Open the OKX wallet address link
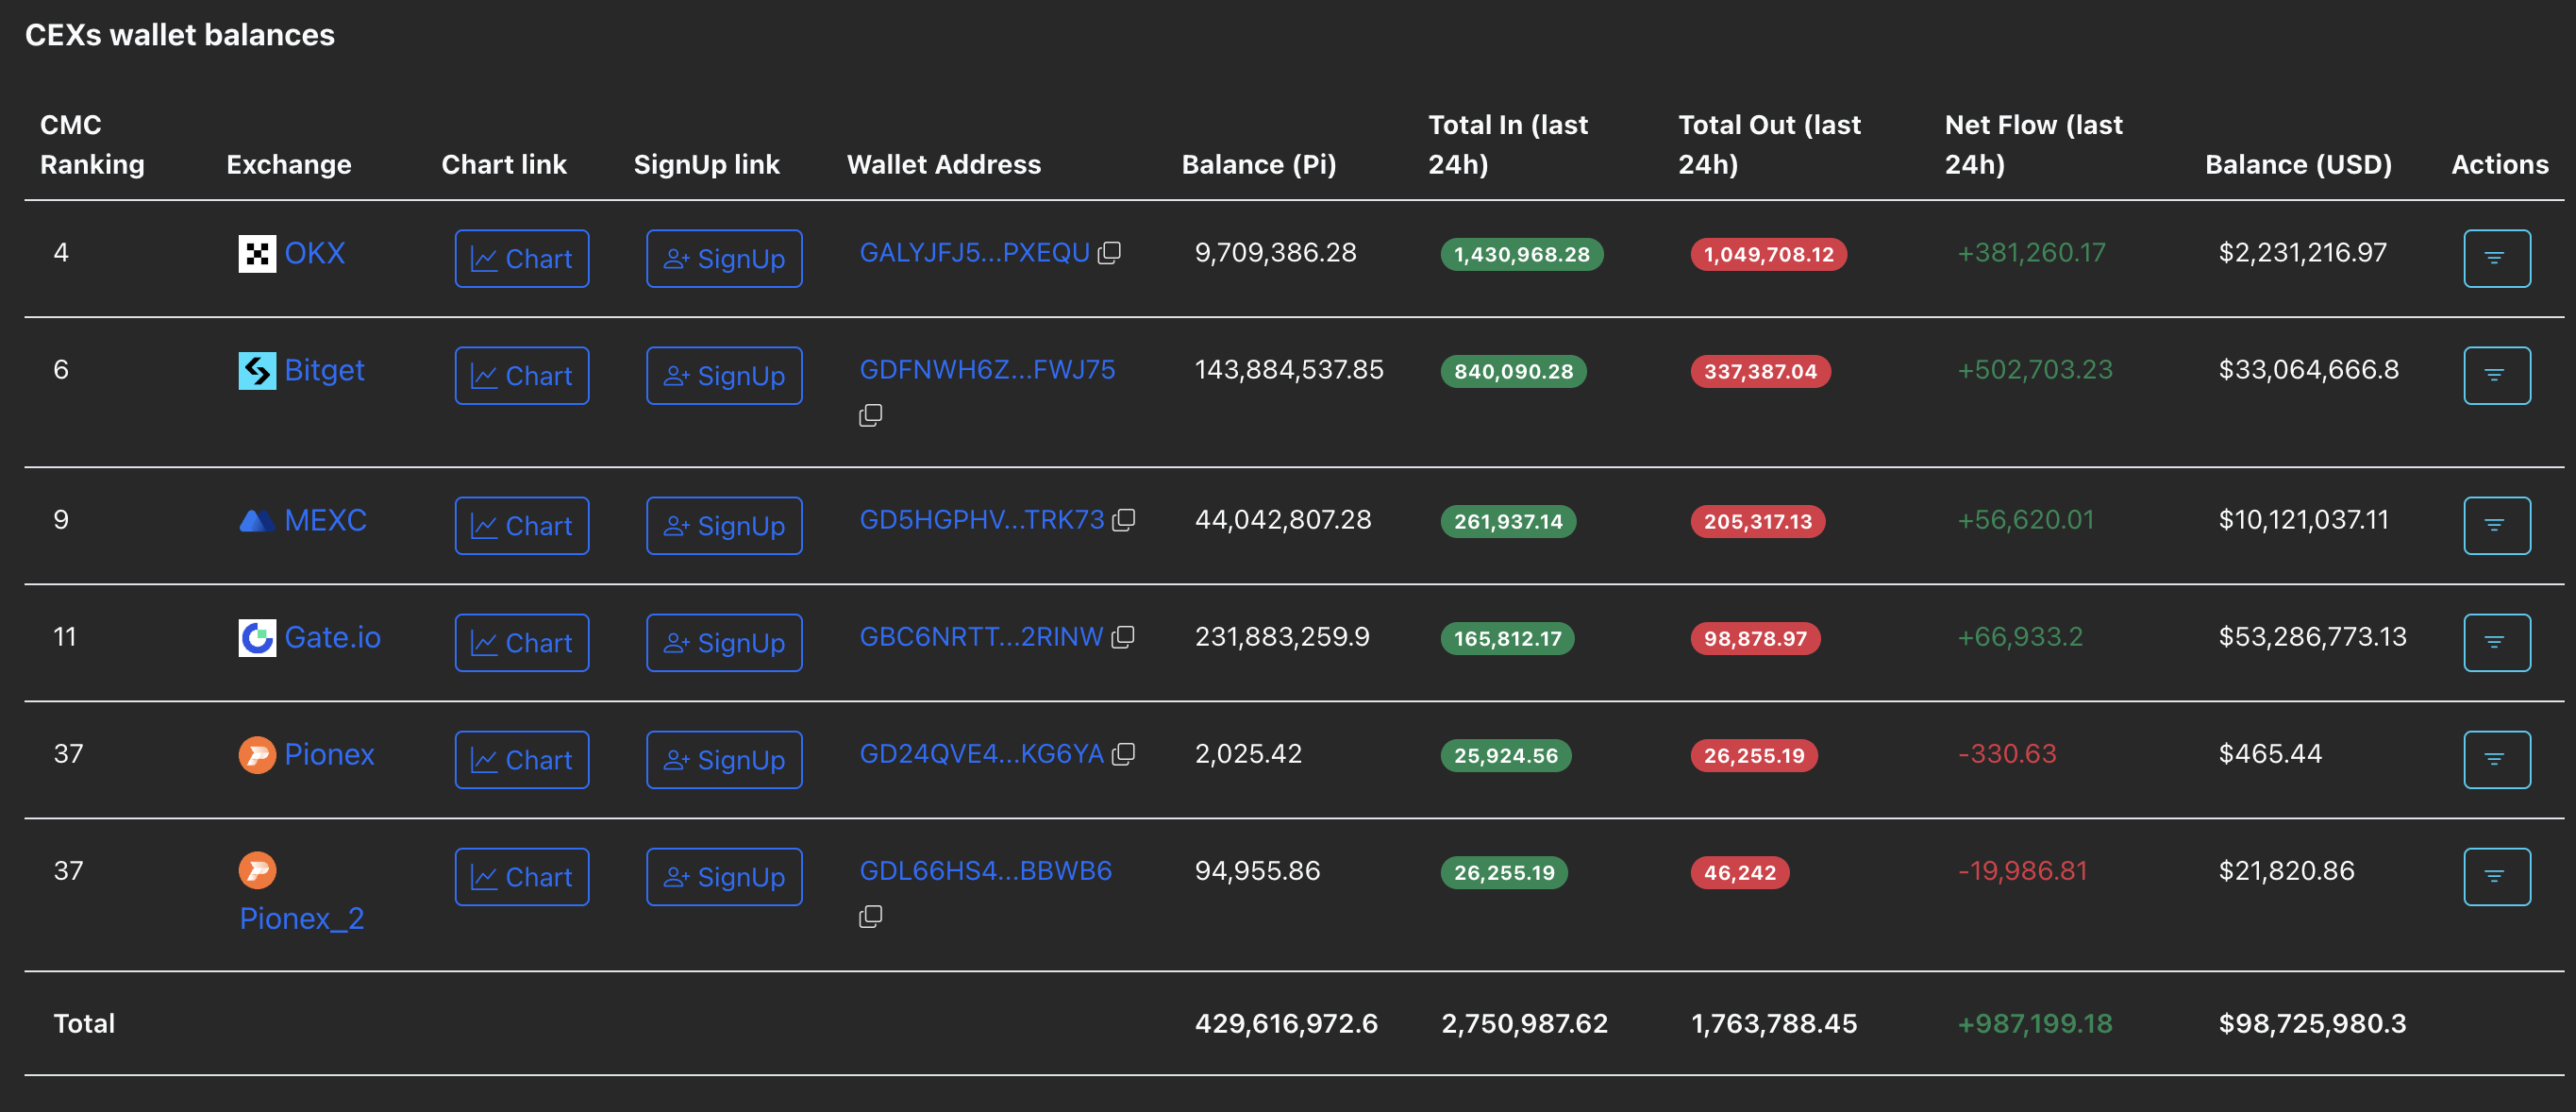This screenshot has height=1112, width=2576. [975, 252]
